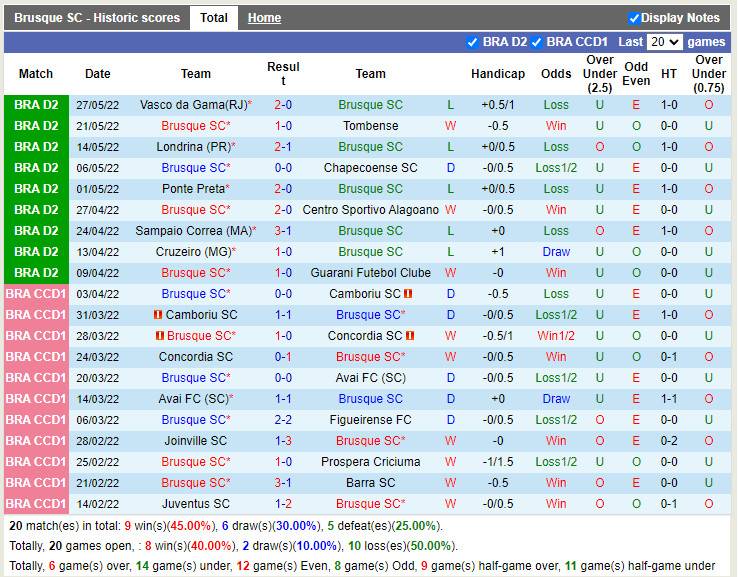Viewport: 738px width, 577px height.
Task: Click red card icon before Camboriu SC on 31/03/22
Action: coord(158,315)
